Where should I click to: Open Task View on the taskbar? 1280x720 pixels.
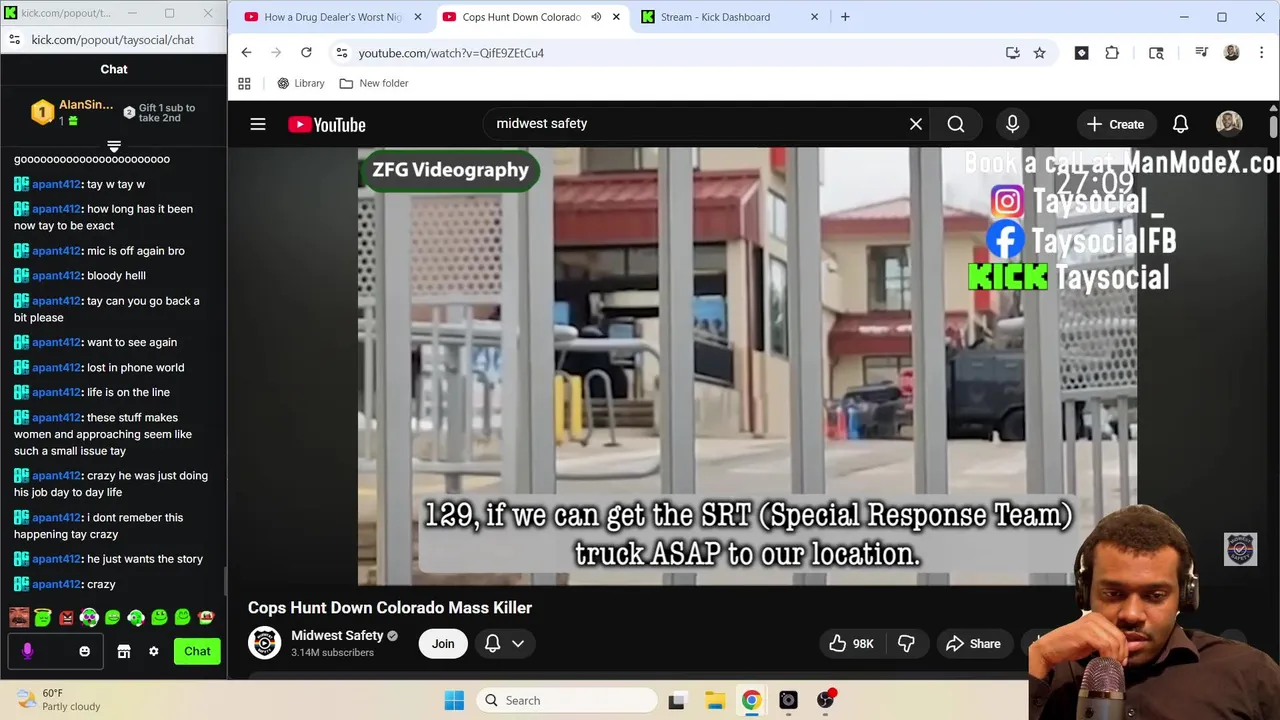pos(677,700)
